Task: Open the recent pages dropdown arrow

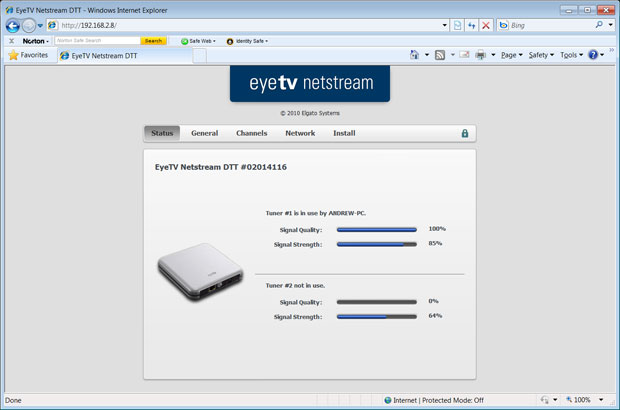Action: click(40, 26)
